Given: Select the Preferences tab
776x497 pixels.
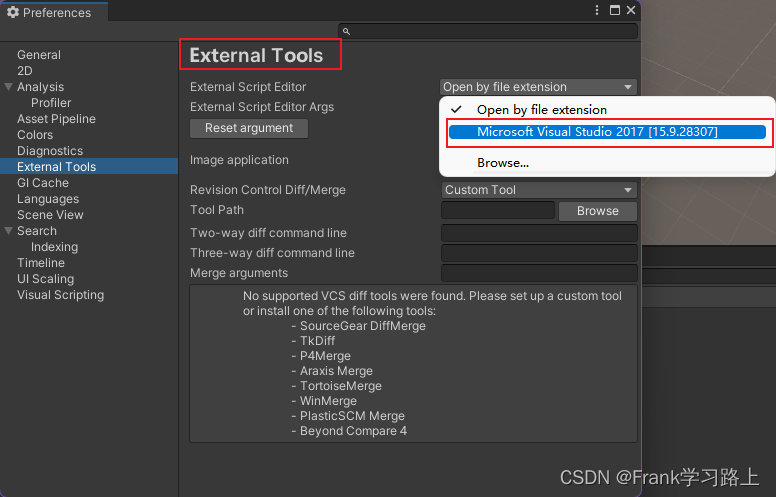Looking at the screenshot, I should [x=53, y=12].
